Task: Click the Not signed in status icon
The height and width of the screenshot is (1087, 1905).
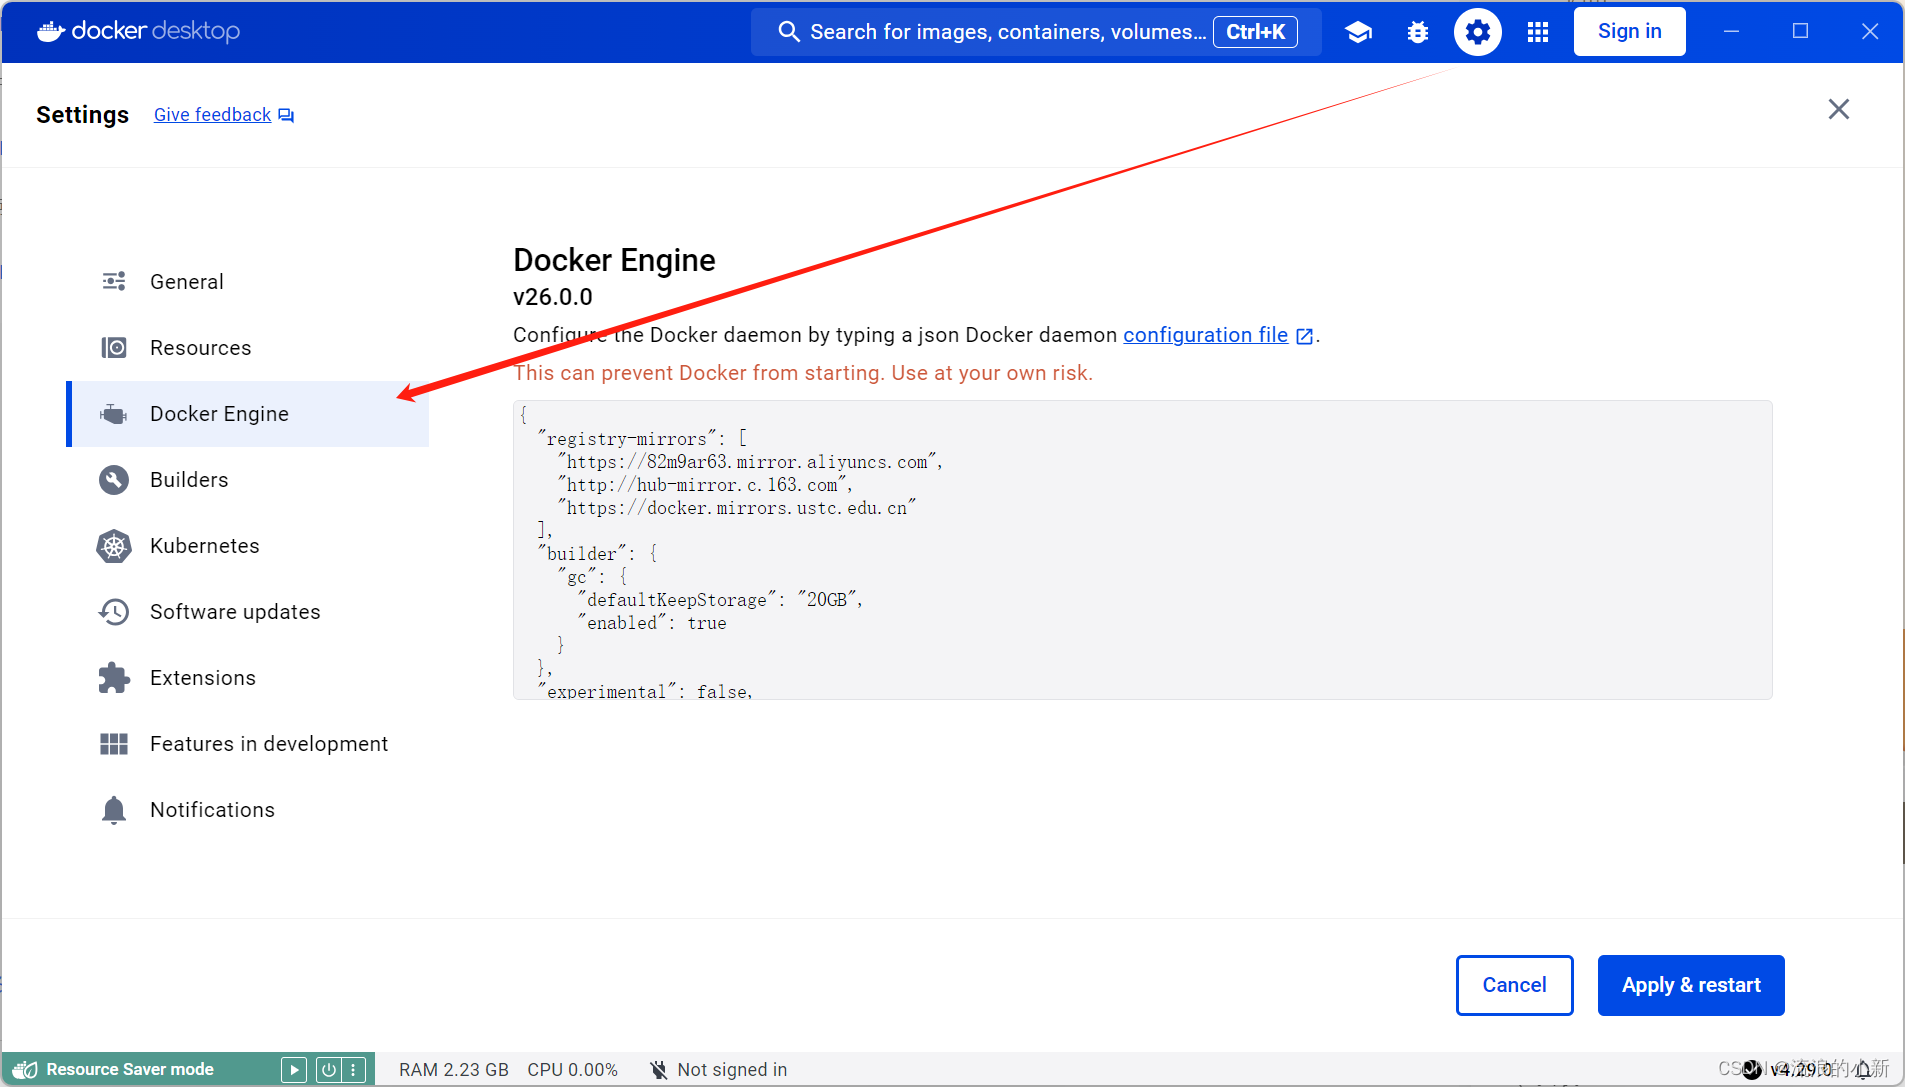Action: tap(658, 1070)
